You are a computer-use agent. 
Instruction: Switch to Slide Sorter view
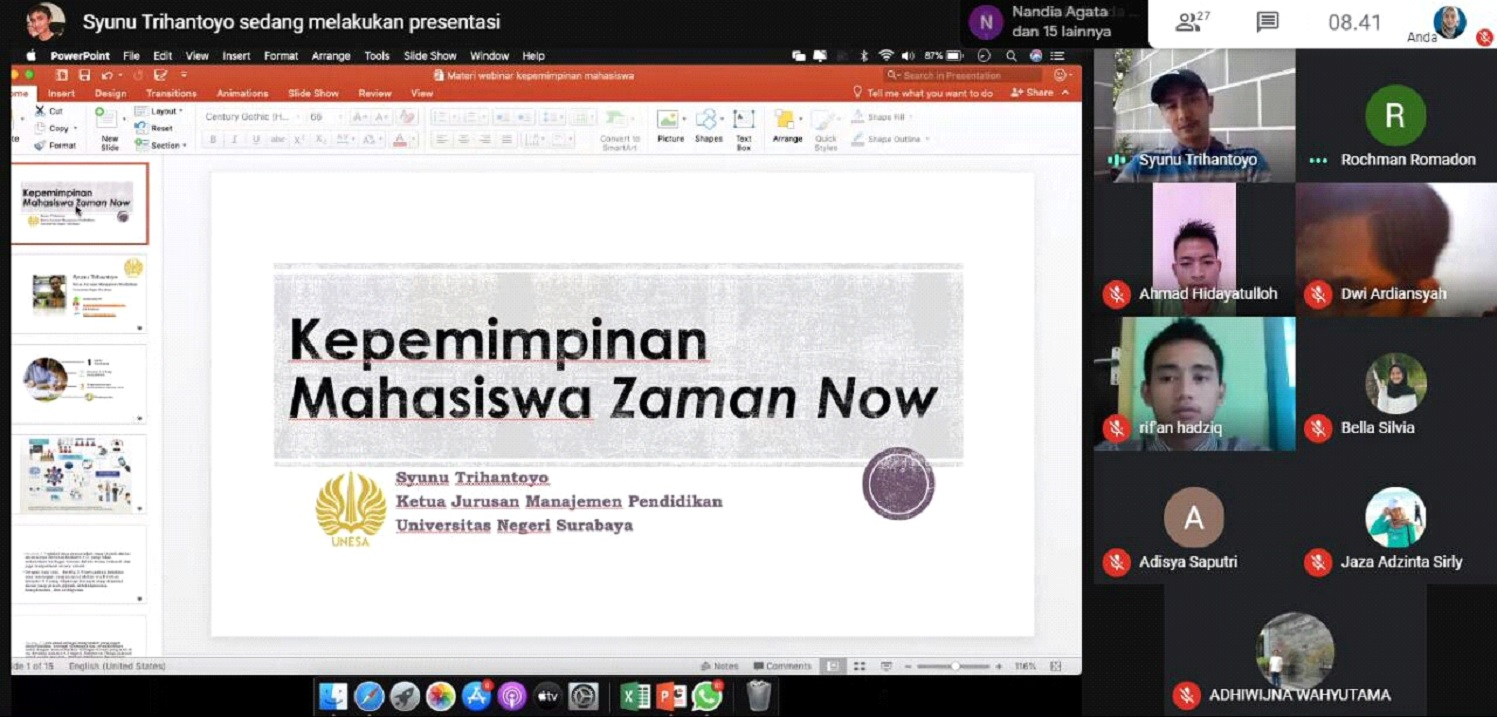[859, 666]
